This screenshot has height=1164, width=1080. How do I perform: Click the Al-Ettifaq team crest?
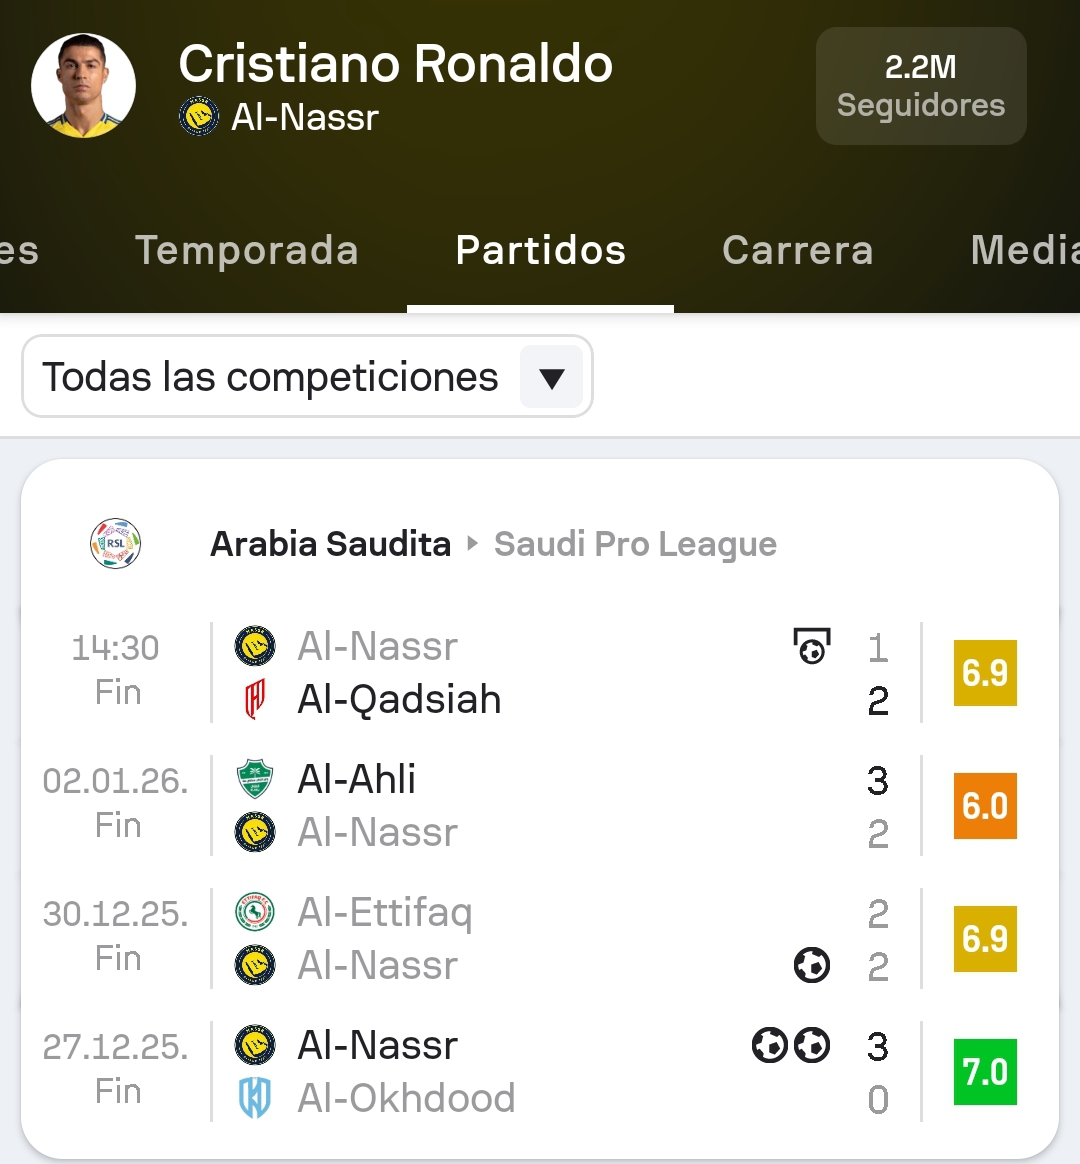click(255, 912)
